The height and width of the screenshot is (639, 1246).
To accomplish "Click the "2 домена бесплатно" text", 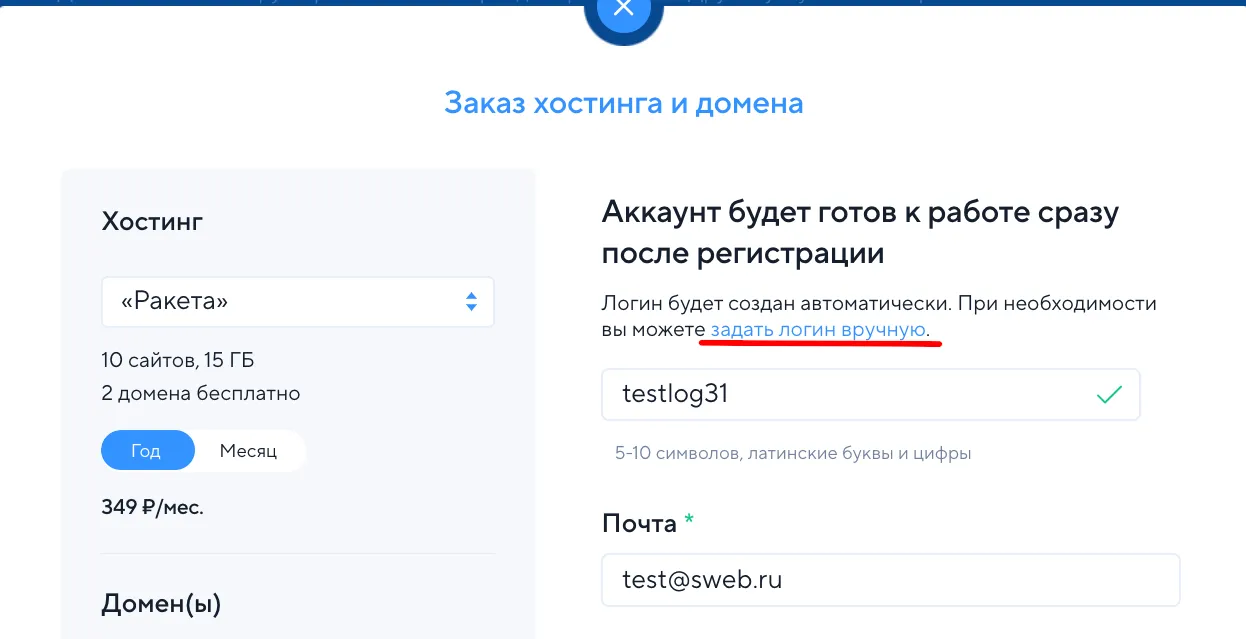I will pos(200,393).
